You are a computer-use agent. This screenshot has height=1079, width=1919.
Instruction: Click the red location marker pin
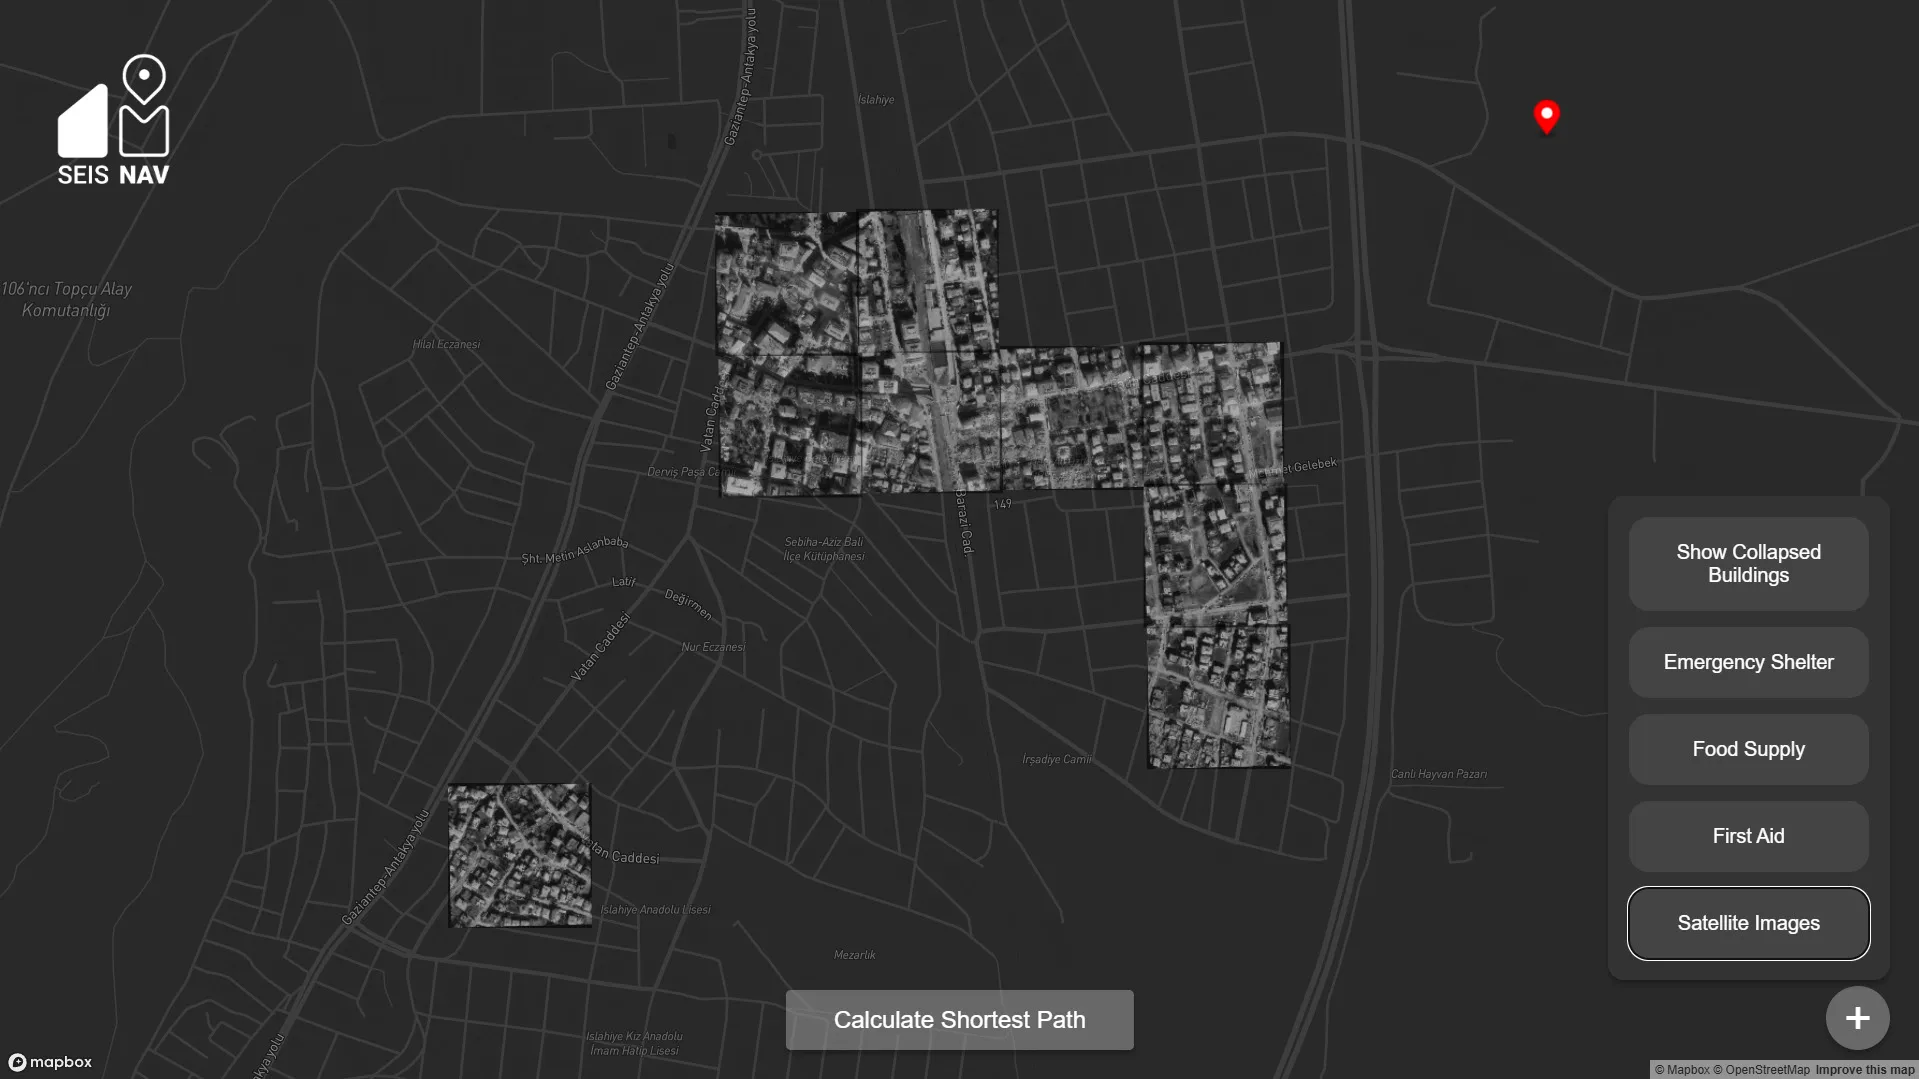pos(1546,117)
